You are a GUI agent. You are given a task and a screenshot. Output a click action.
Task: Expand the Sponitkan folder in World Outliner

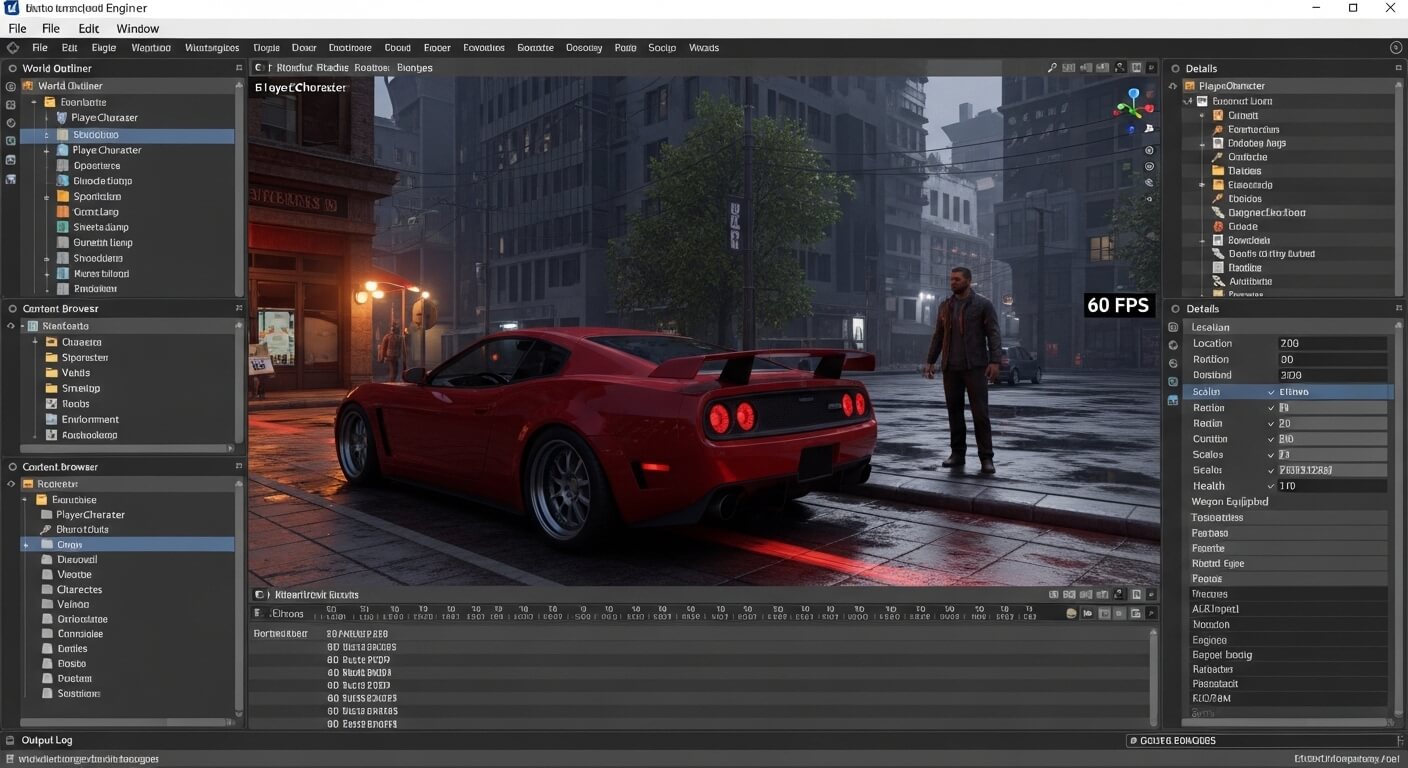[x=47, y=197]
